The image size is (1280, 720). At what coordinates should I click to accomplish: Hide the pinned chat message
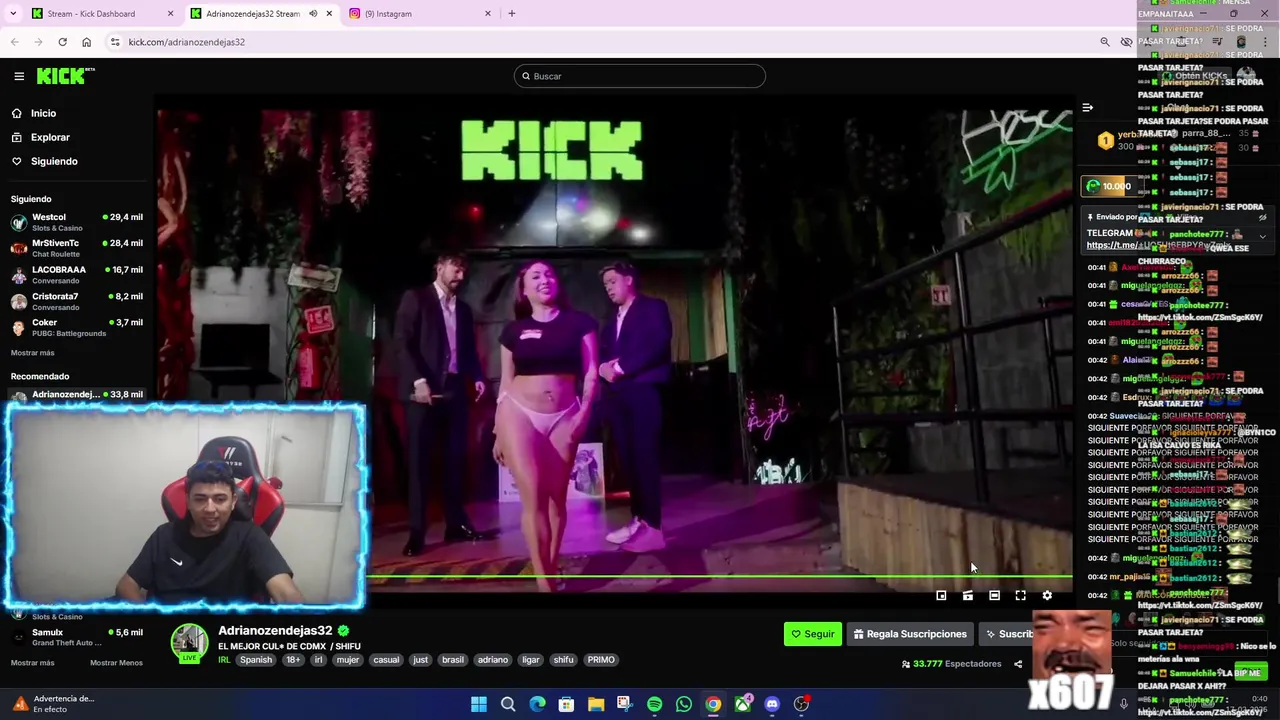coord(1263,217)
